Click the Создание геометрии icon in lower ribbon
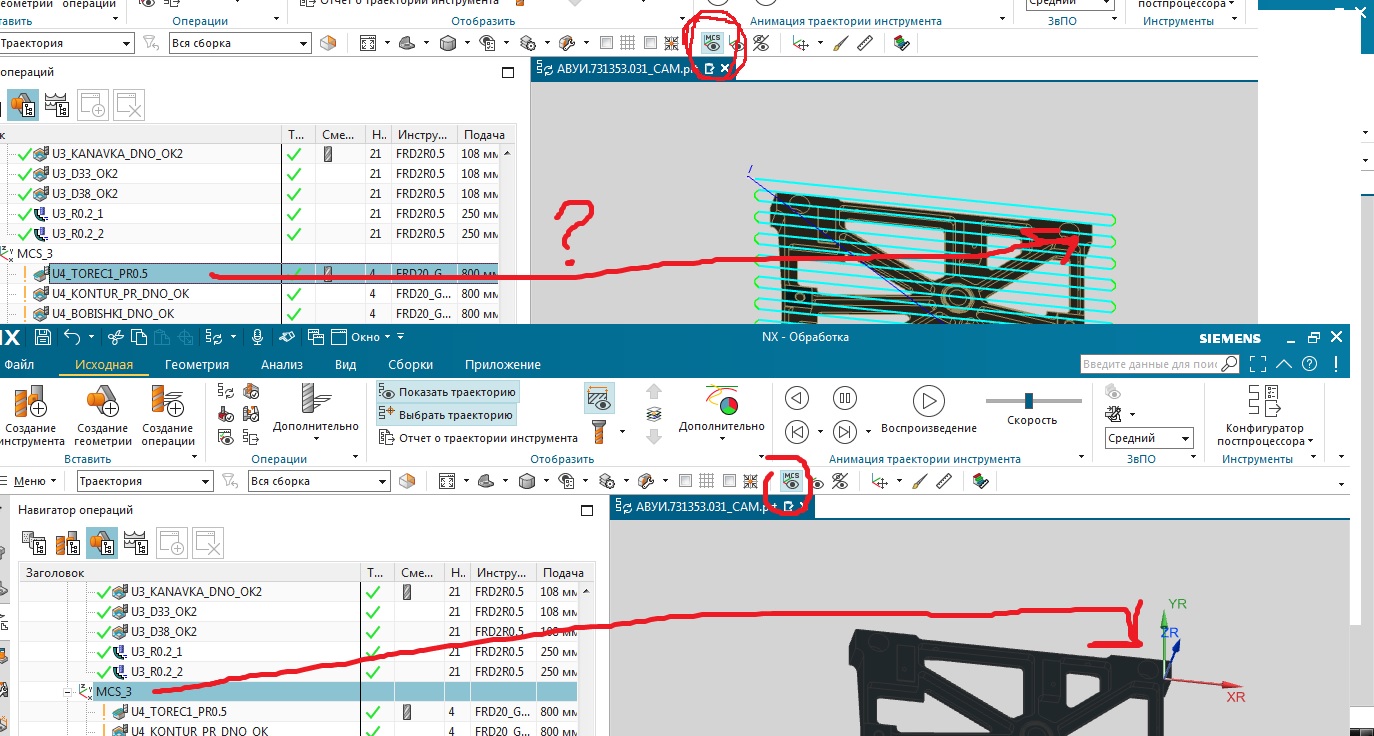This screenshot has width=1374, height=736. (102, 402)
